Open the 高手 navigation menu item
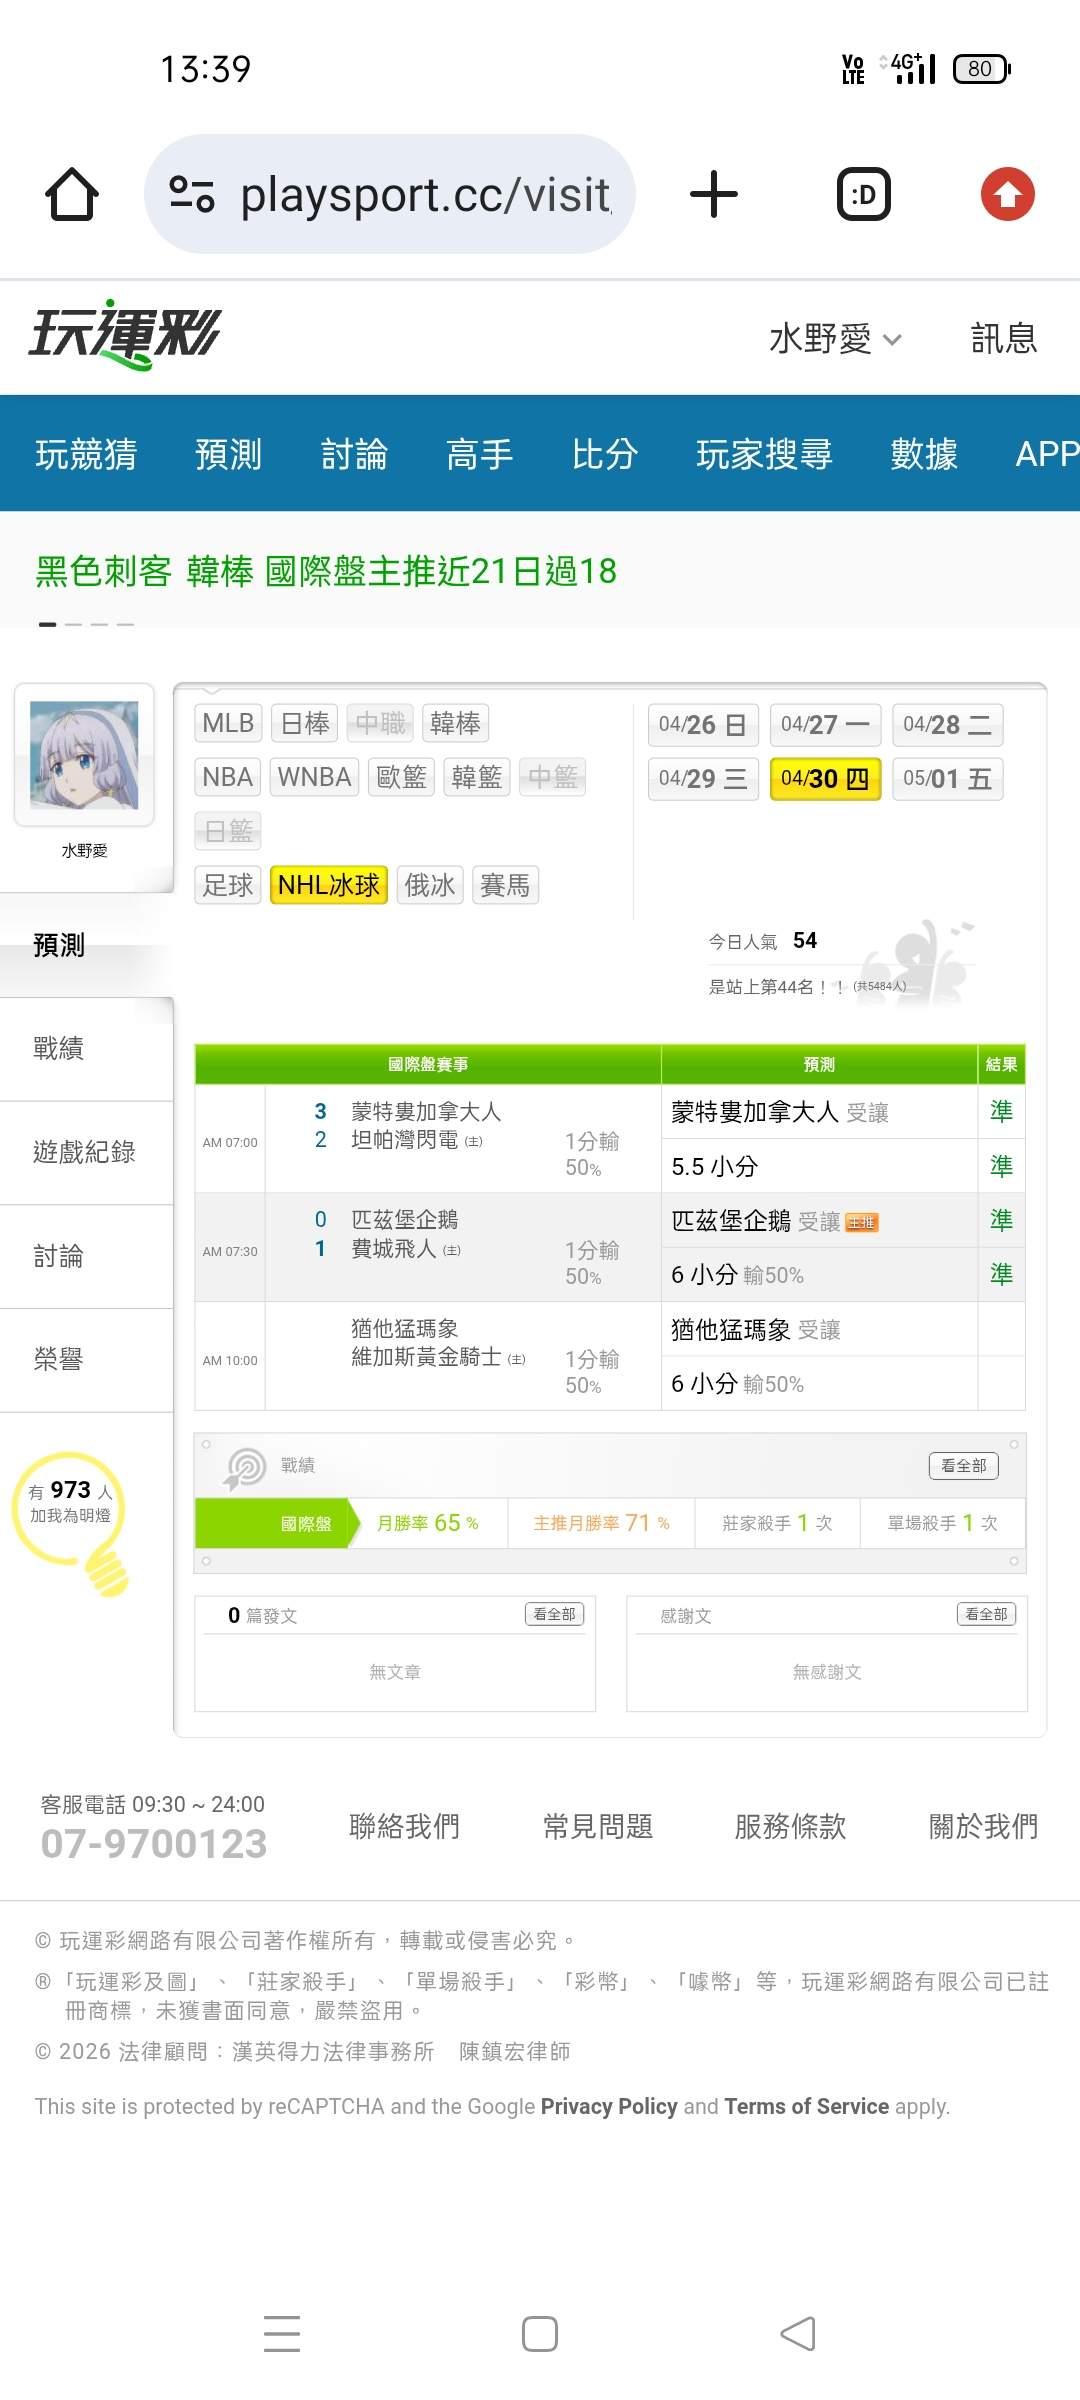The width and height of the screenshot is (1080, 2400). [479, 454]
